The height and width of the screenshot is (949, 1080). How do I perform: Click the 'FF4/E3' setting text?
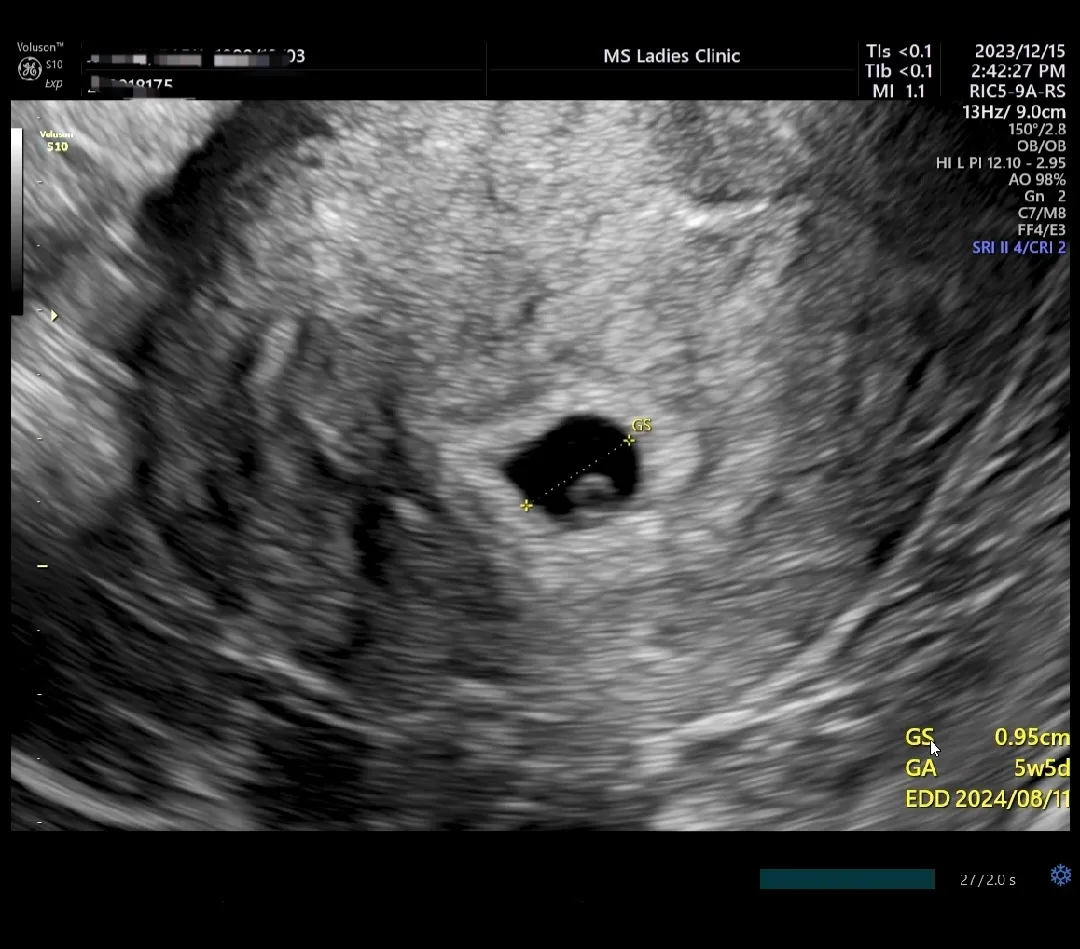point(1041,230)
